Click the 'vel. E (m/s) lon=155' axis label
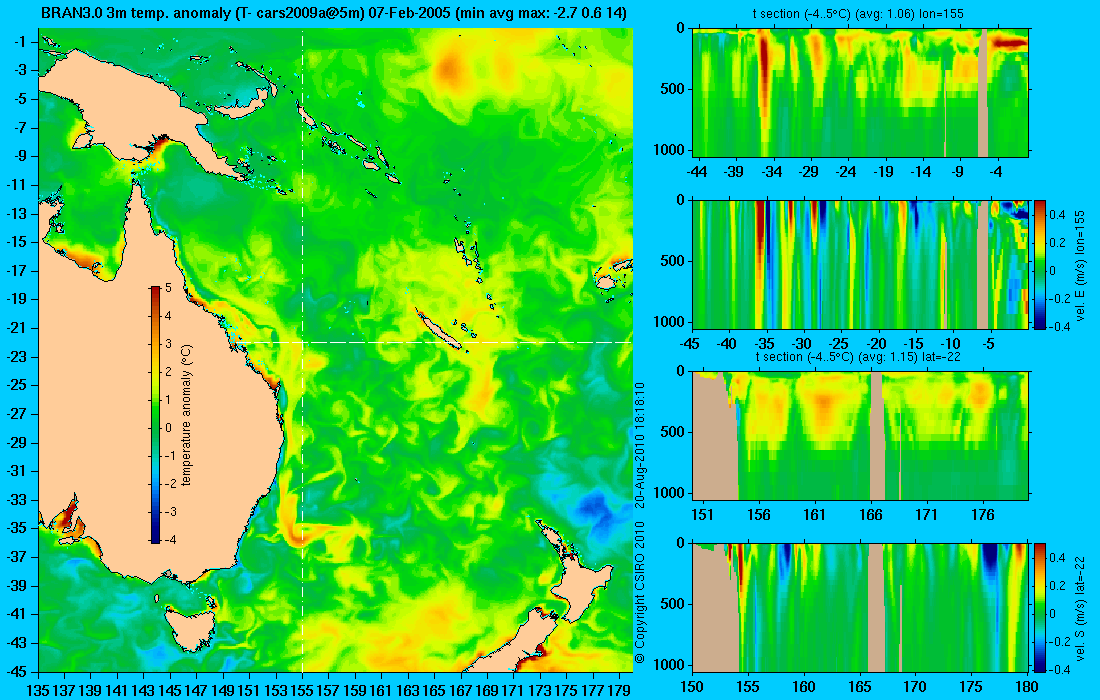 click(x=1080, y=265)
